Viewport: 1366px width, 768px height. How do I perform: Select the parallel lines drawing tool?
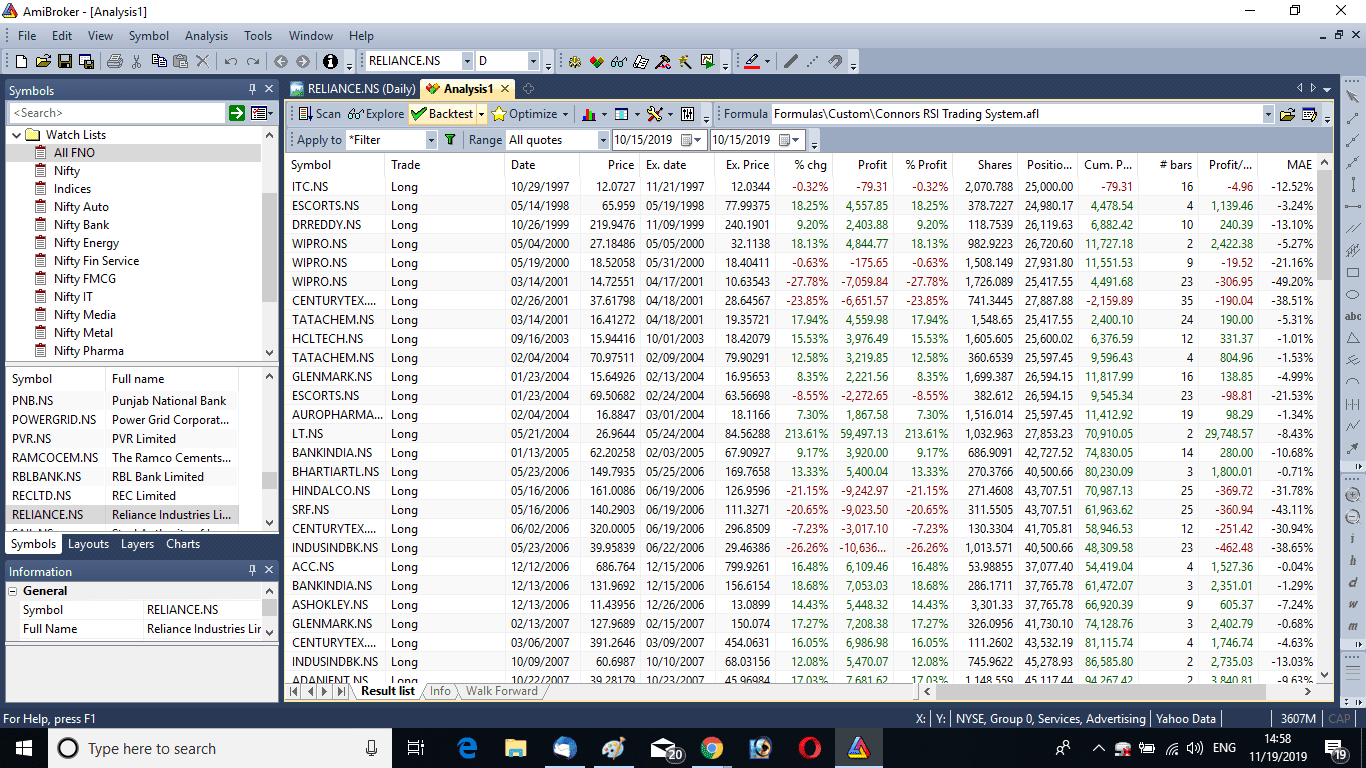click(1353, 228)
